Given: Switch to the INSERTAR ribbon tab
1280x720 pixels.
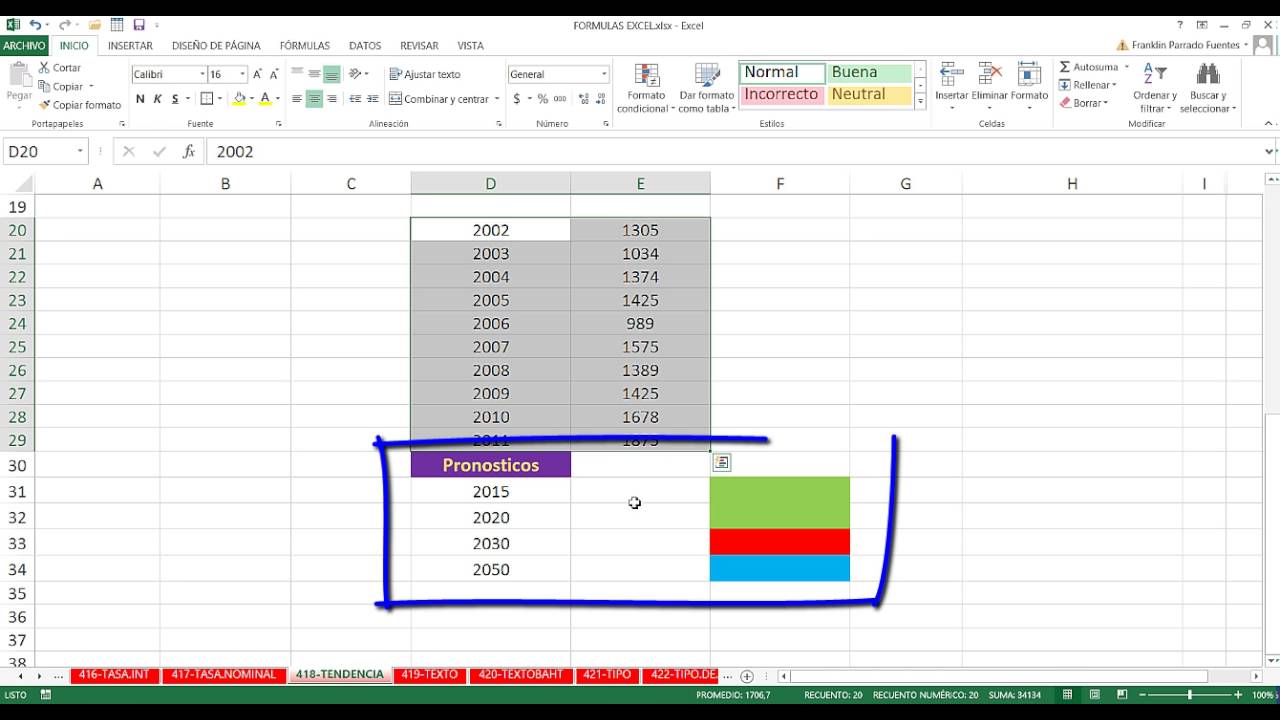Looking at the screenshot, I should click(x=130, y=45).
